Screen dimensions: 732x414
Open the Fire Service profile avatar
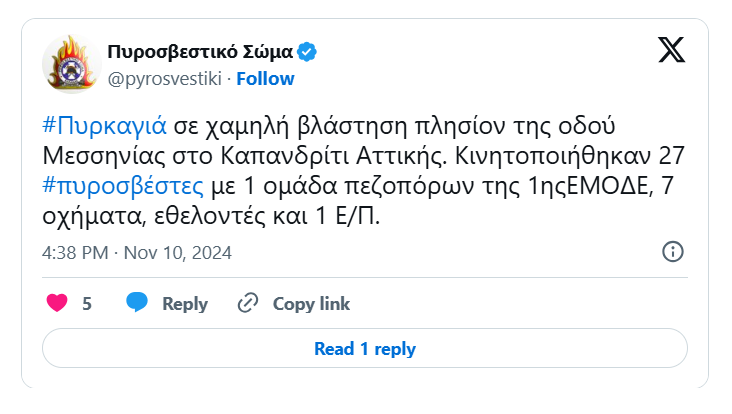click(71, 65)
